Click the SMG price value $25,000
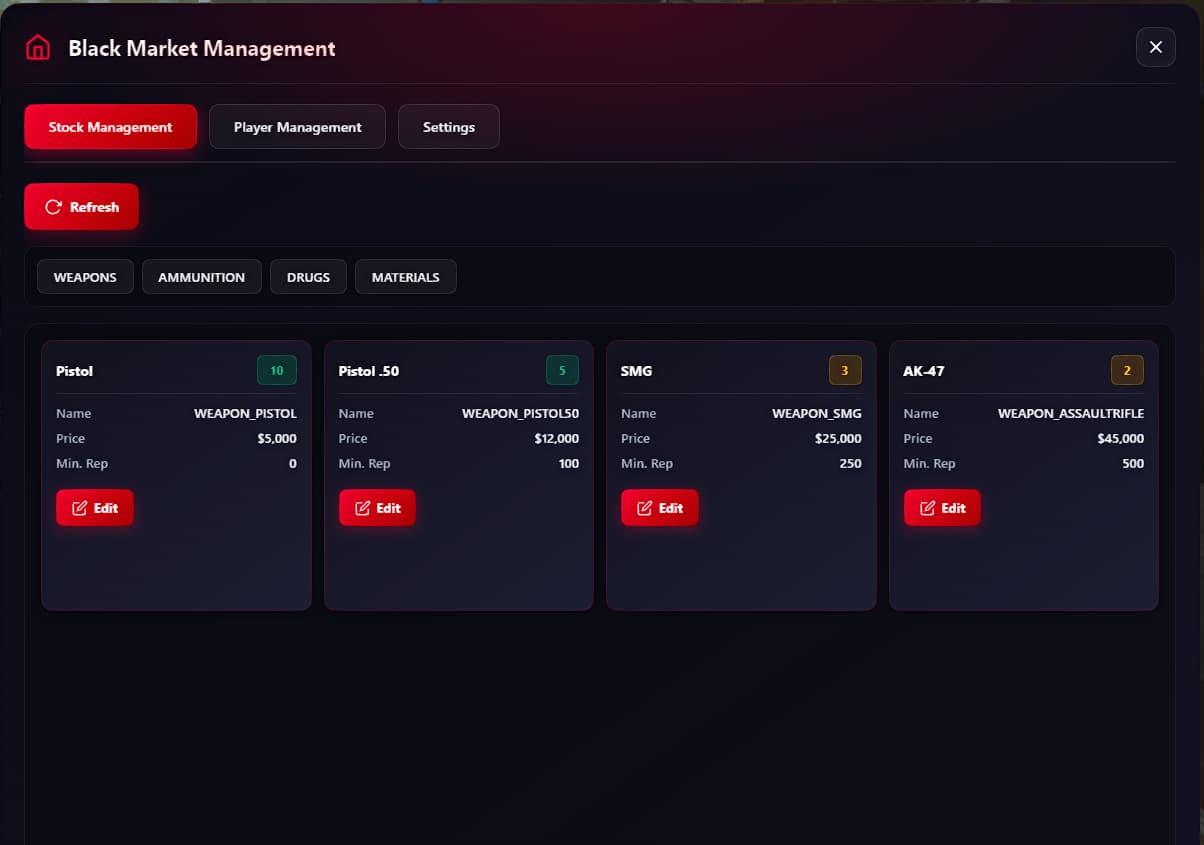Image resolution: width=1204 pixels, height=845 pixels. click(838, 438)
